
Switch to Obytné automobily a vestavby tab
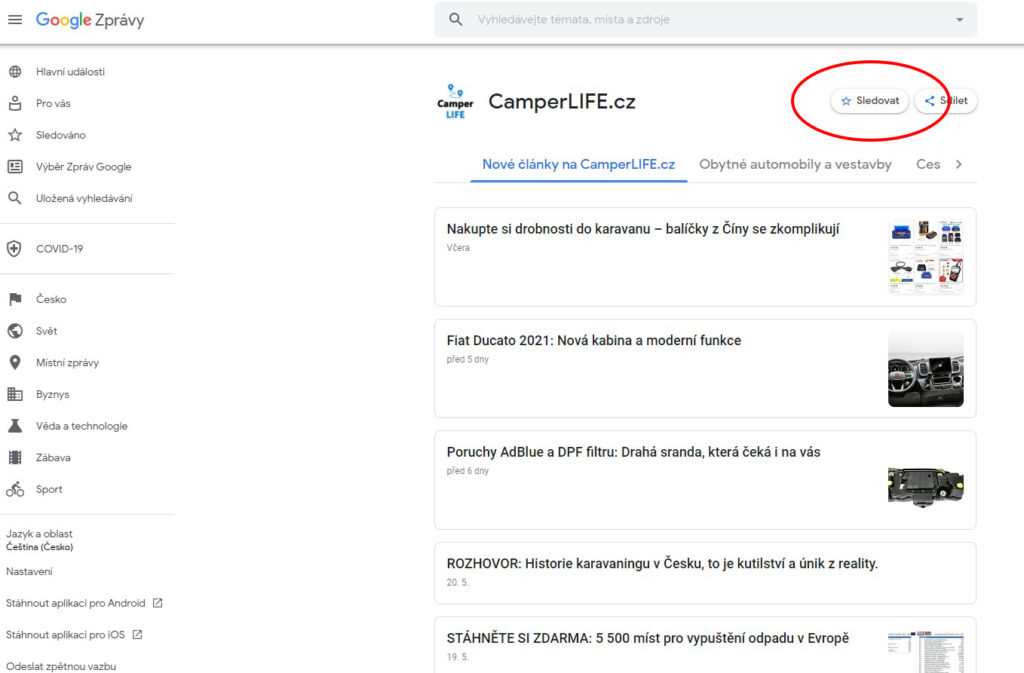pyautogui.click(x=795, y=164)
